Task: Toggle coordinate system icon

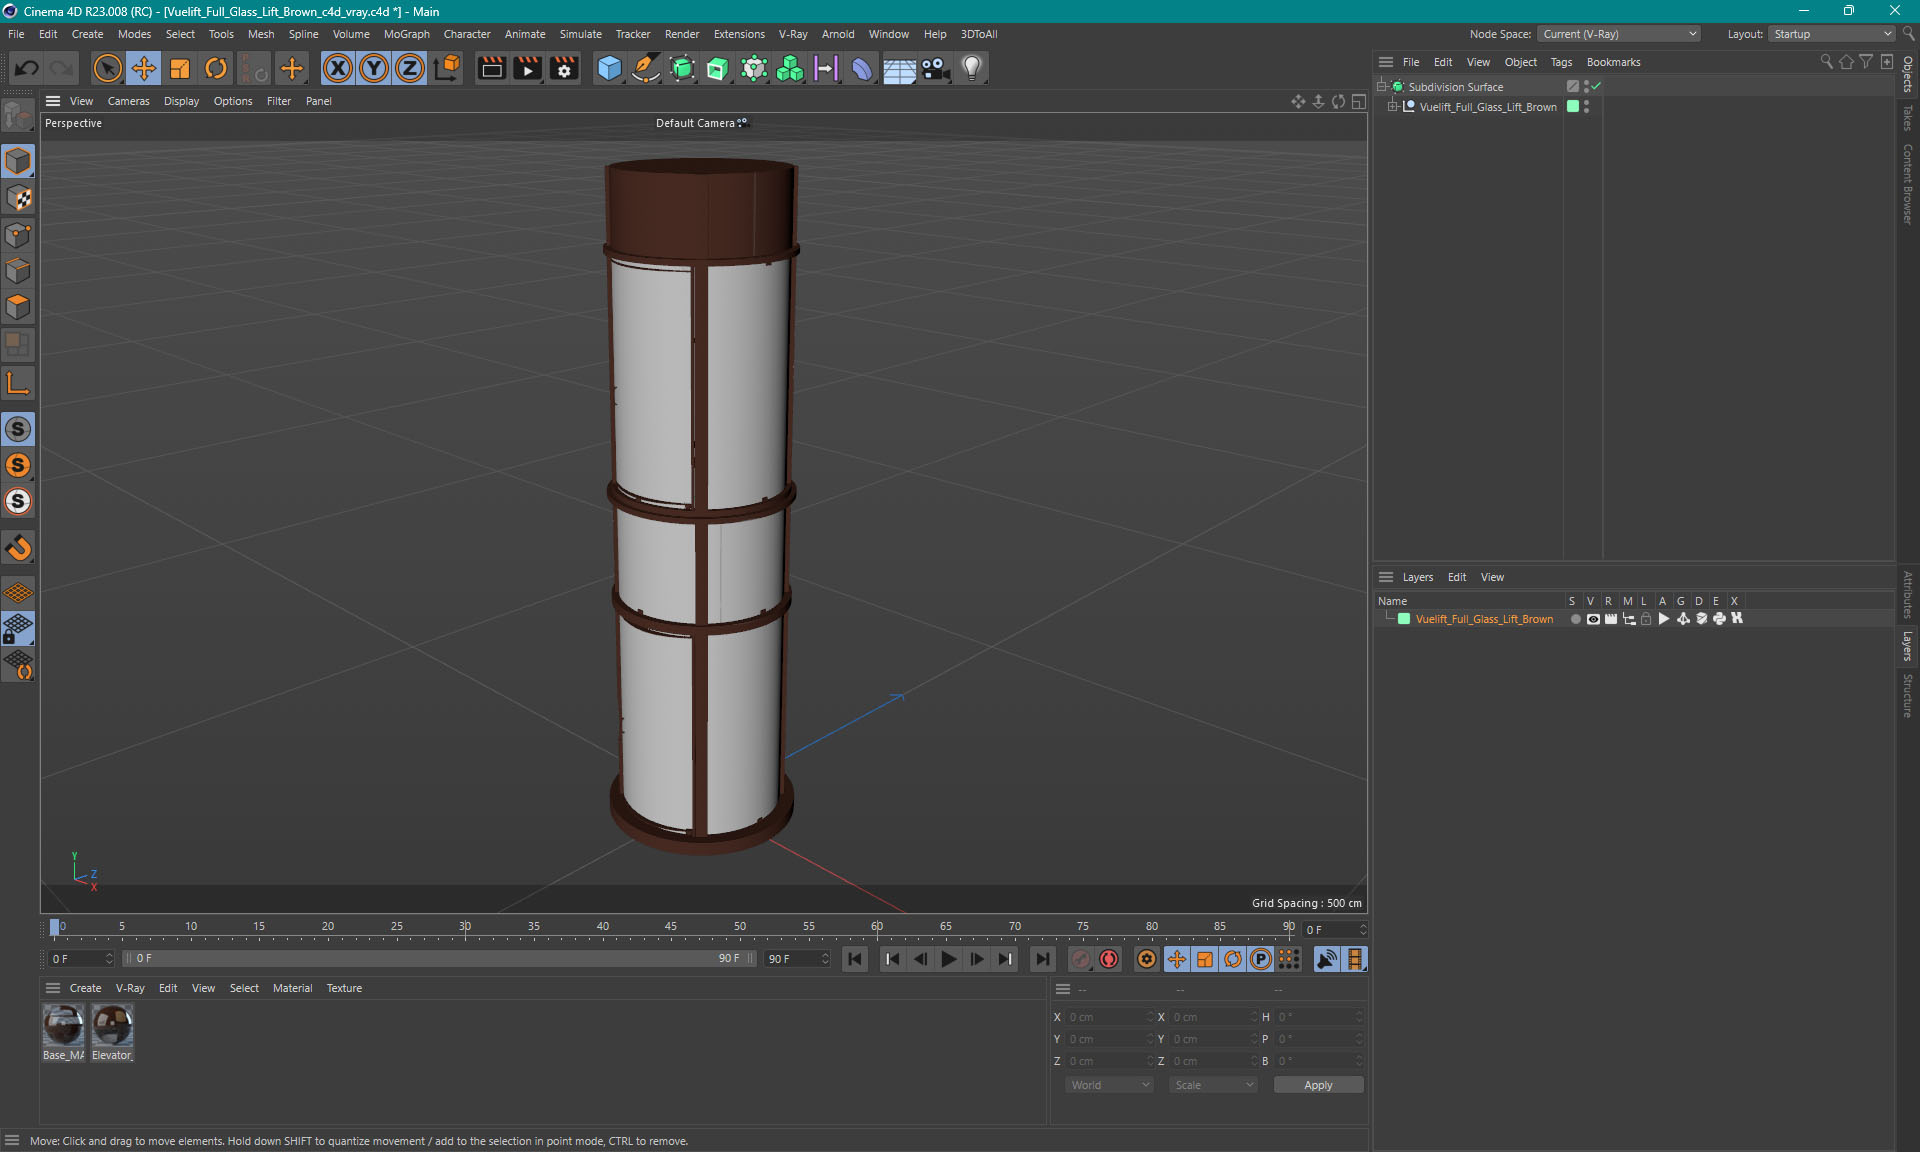Action: point(447,68)
